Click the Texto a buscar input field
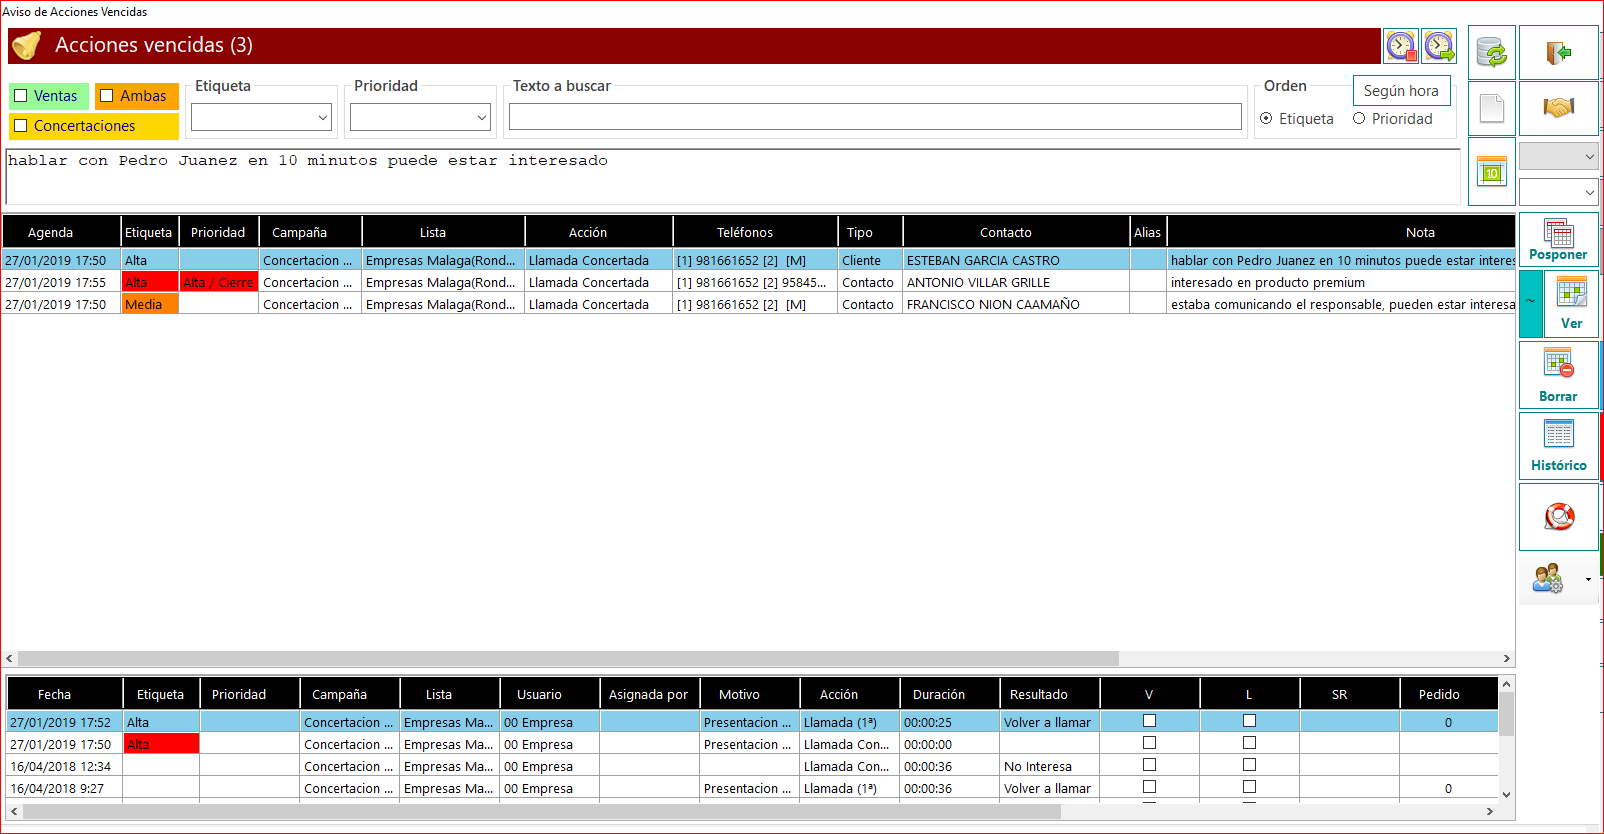This screenshot has width=1604, height=834. (875, 117)
